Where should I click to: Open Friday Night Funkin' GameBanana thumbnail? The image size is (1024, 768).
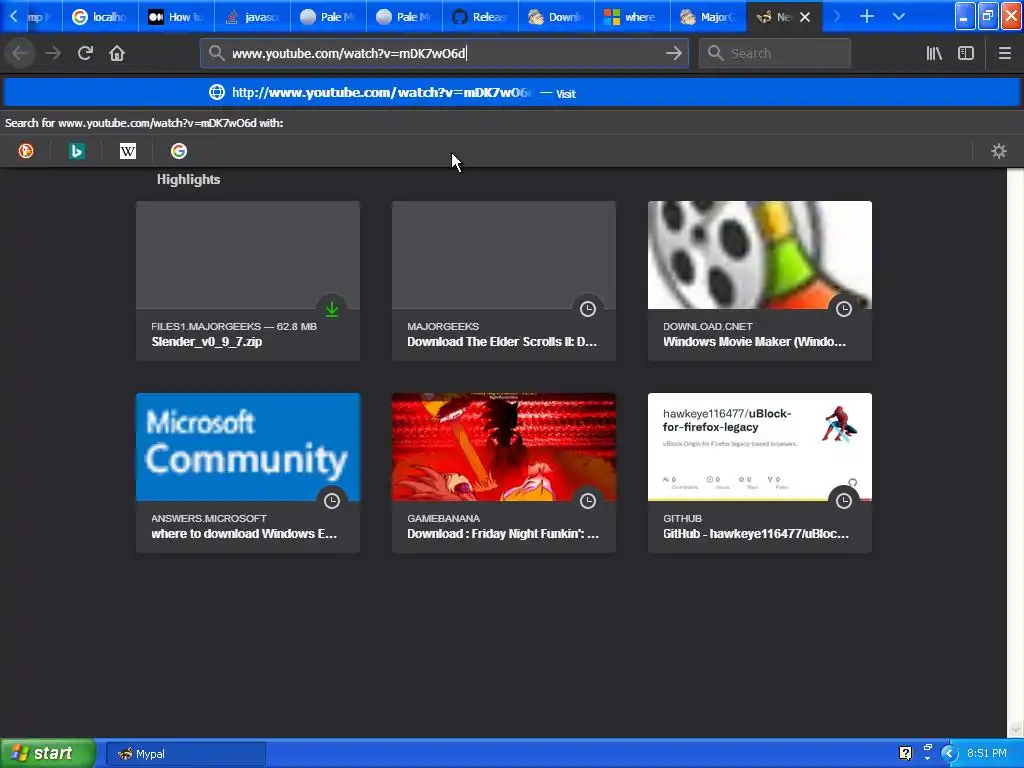[x=504, y=447]
